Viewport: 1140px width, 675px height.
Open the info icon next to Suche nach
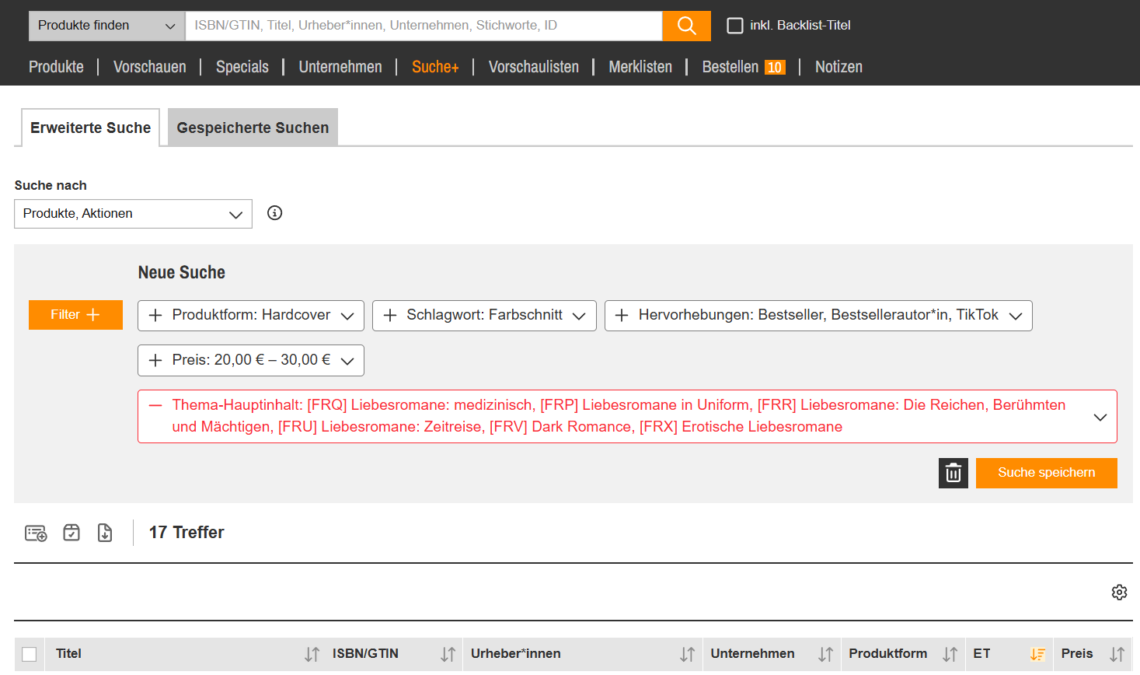pyautogui.click(x=274, y=213)
